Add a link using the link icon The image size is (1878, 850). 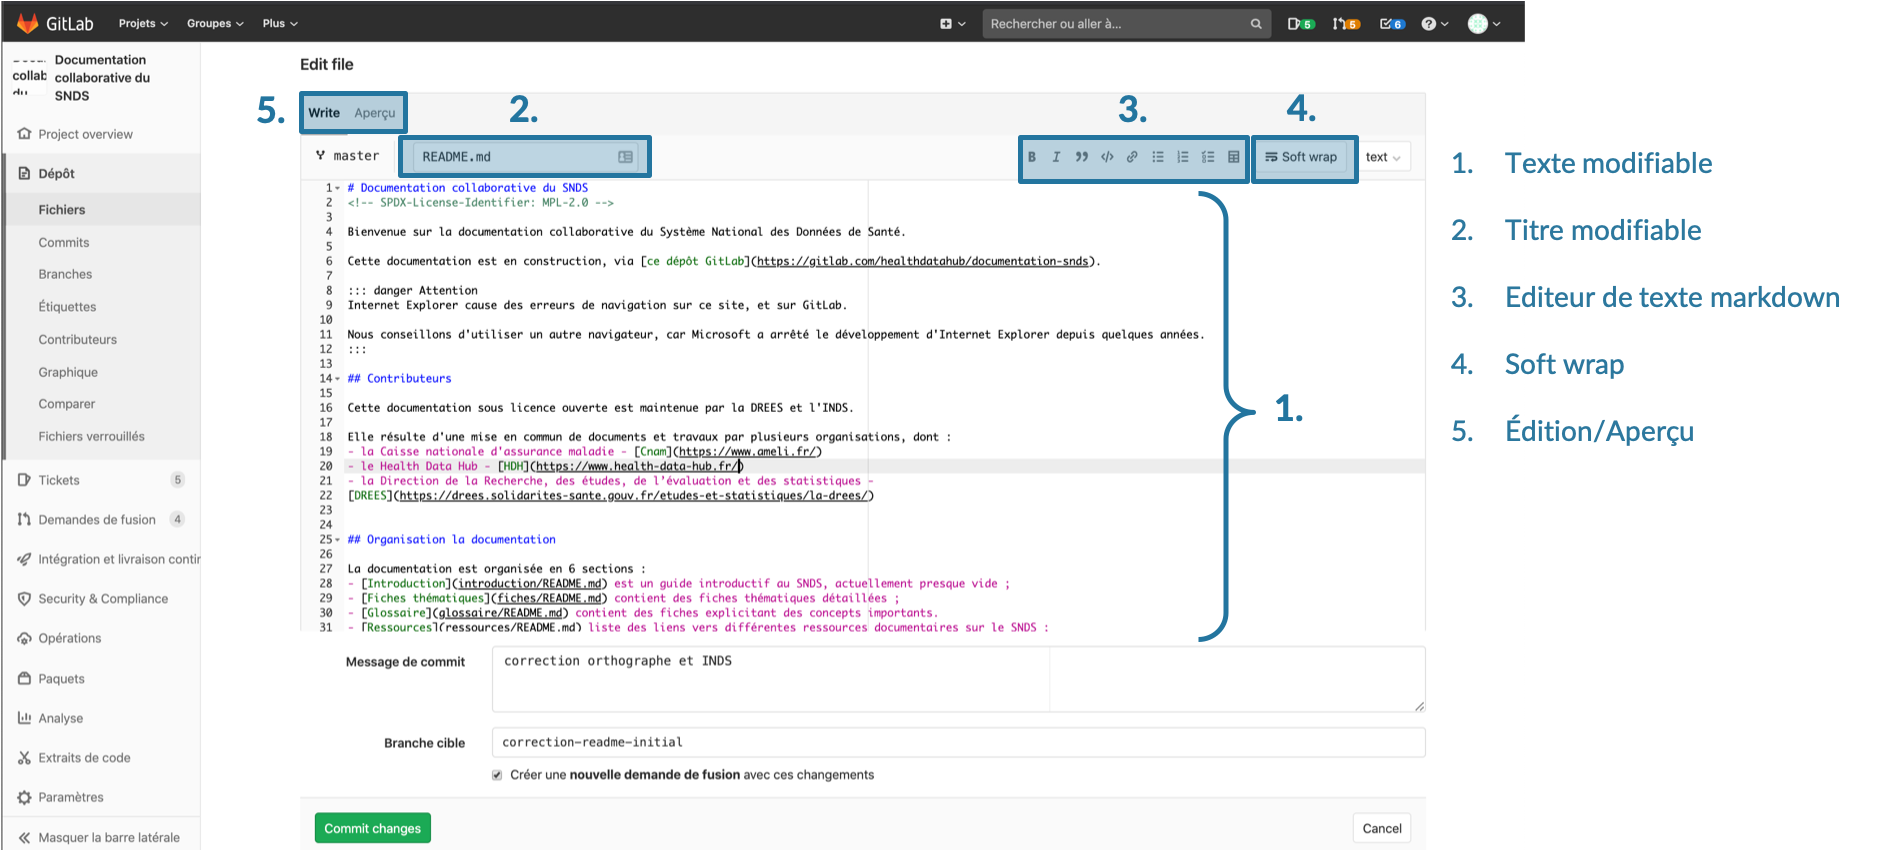coord(1132,157)
